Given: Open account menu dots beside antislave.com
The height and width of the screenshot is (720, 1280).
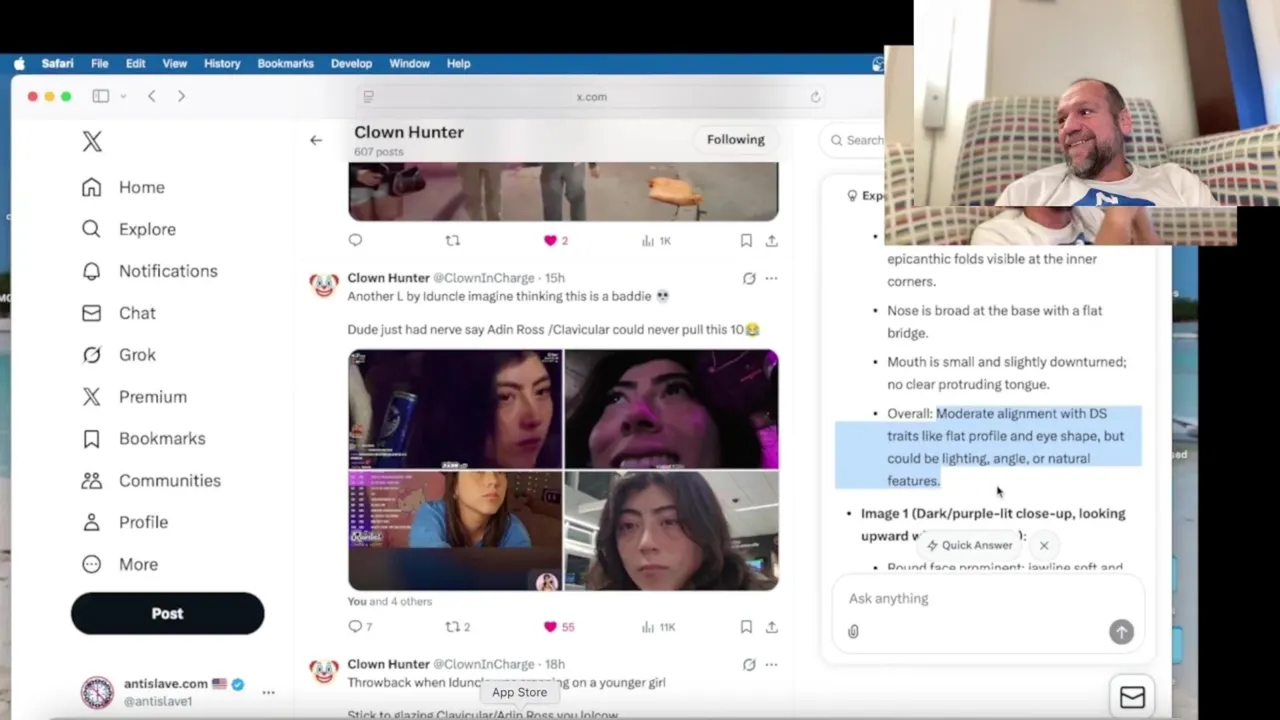Looking at the screenshot, I should (268, 692).
